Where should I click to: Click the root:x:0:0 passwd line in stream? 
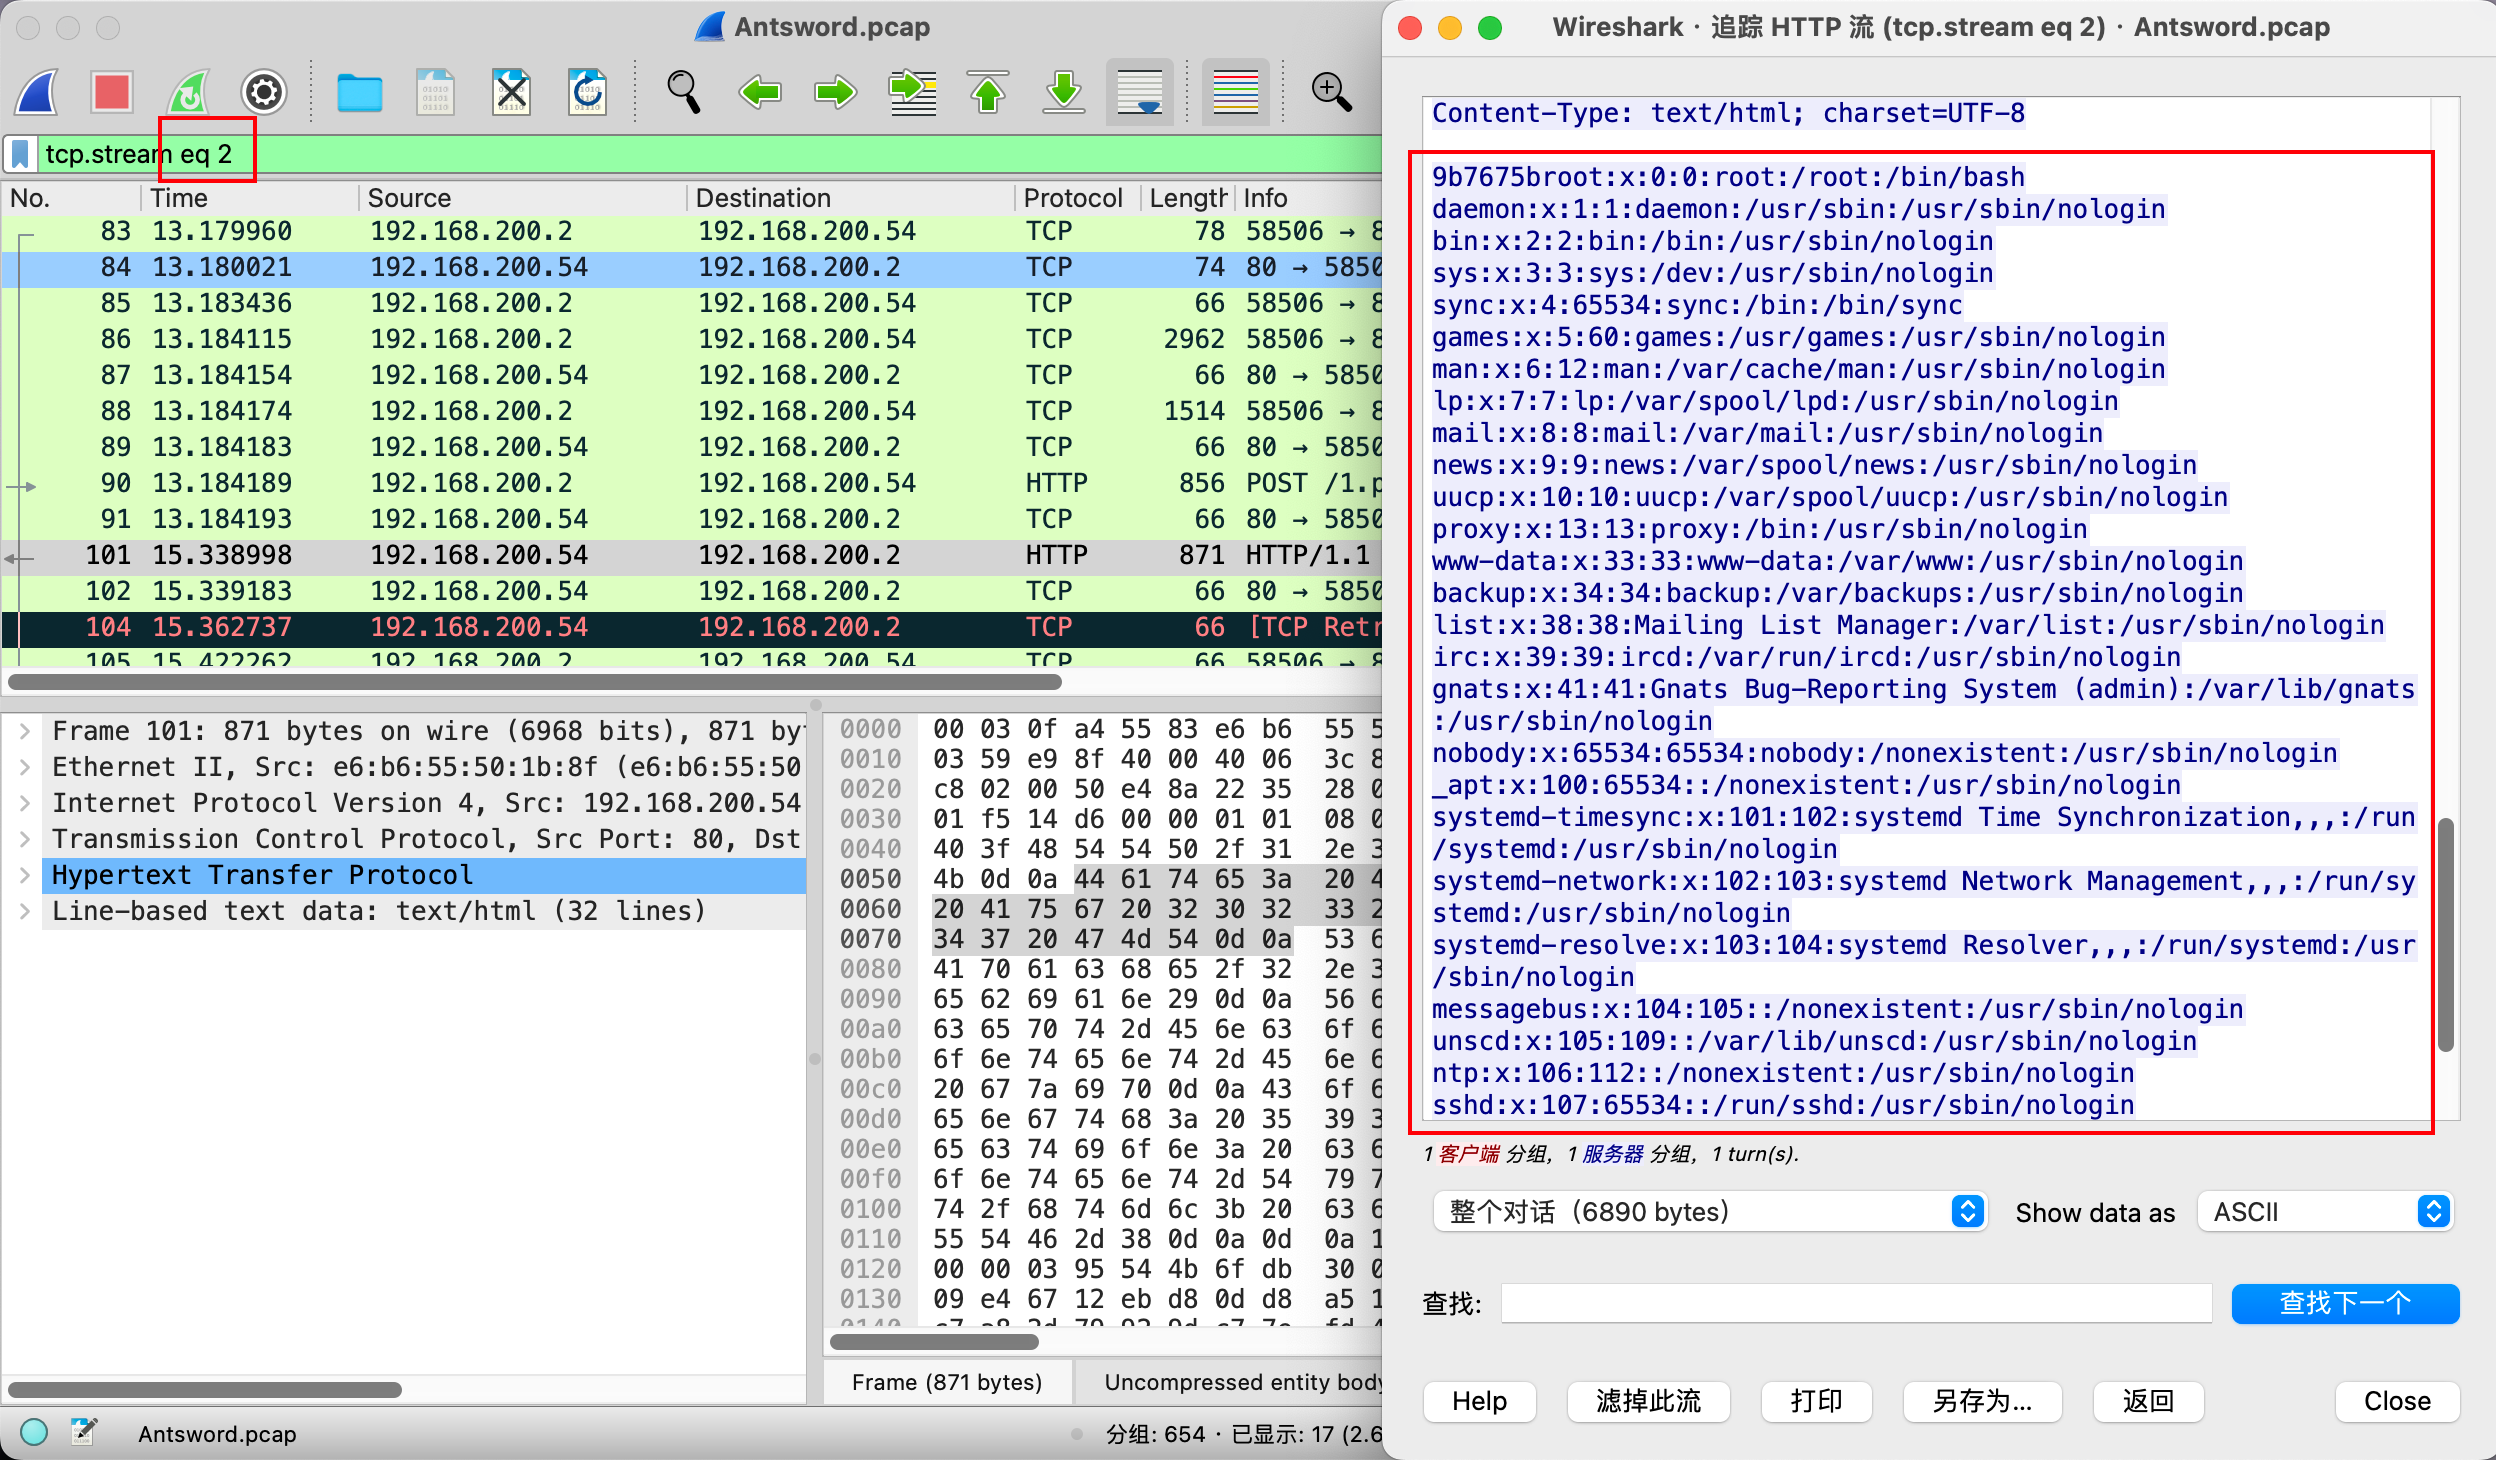(1728, 177)
